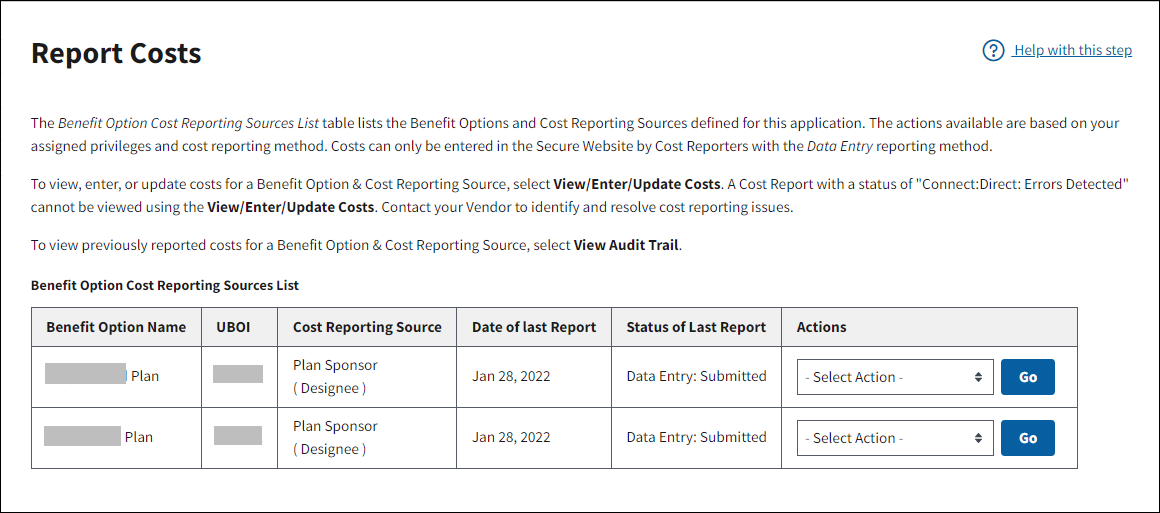Click the "Benefit Option Cost Reporting Sources List" table title
Image resolution: width=1160 pixels, height=513 pixels.
coord(165,285)
